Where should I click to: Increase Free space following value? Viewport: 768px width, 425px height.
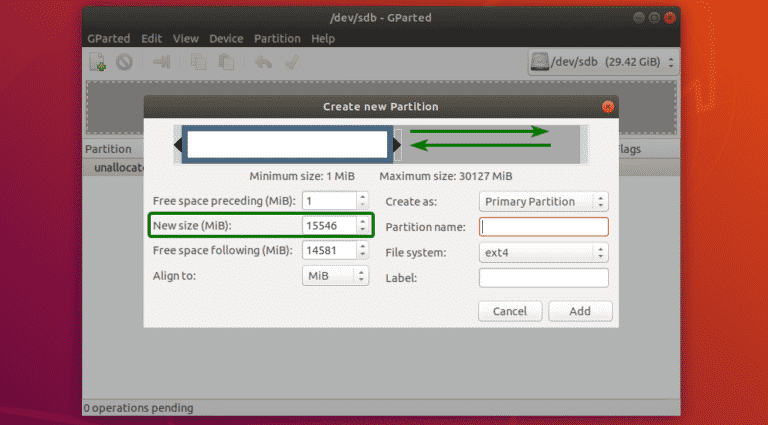pyautogui.click(x=362, y=246)
